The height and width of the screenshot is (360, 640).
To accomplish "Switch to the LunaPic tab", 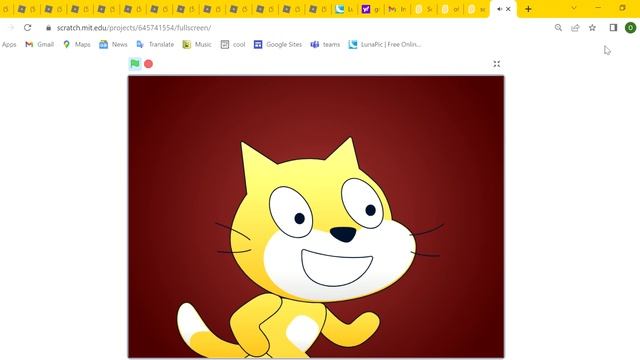I will [344, 9].
